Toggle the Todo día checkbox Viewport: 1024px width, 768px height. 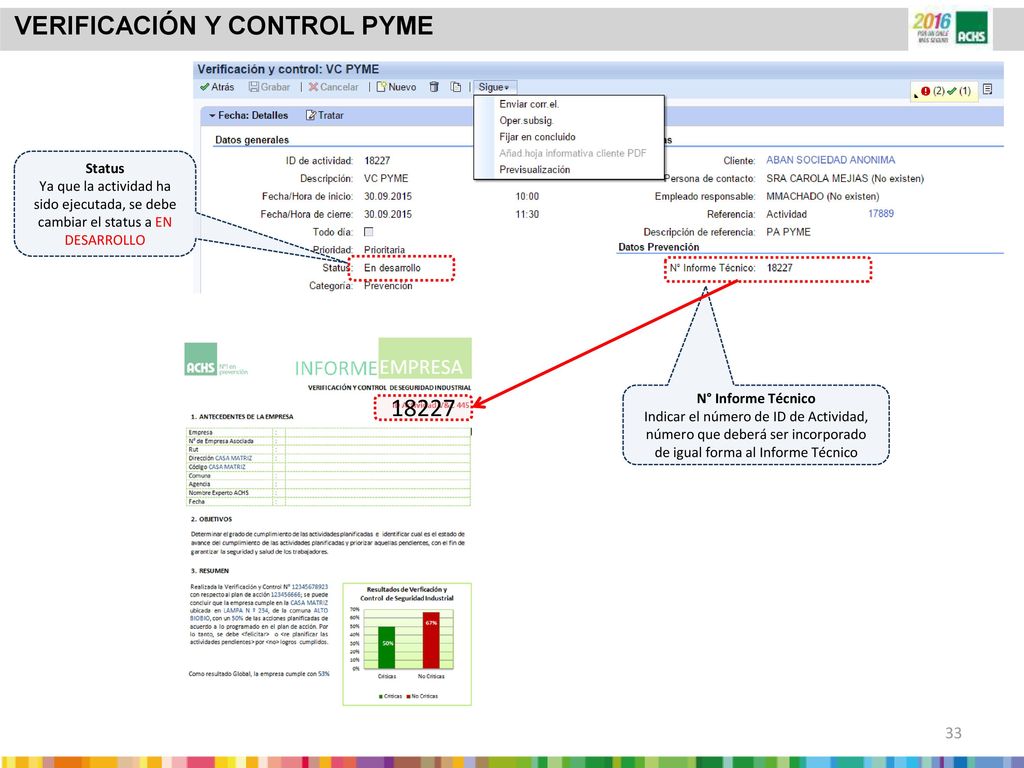pyautogui.click(x=368, y=232)
